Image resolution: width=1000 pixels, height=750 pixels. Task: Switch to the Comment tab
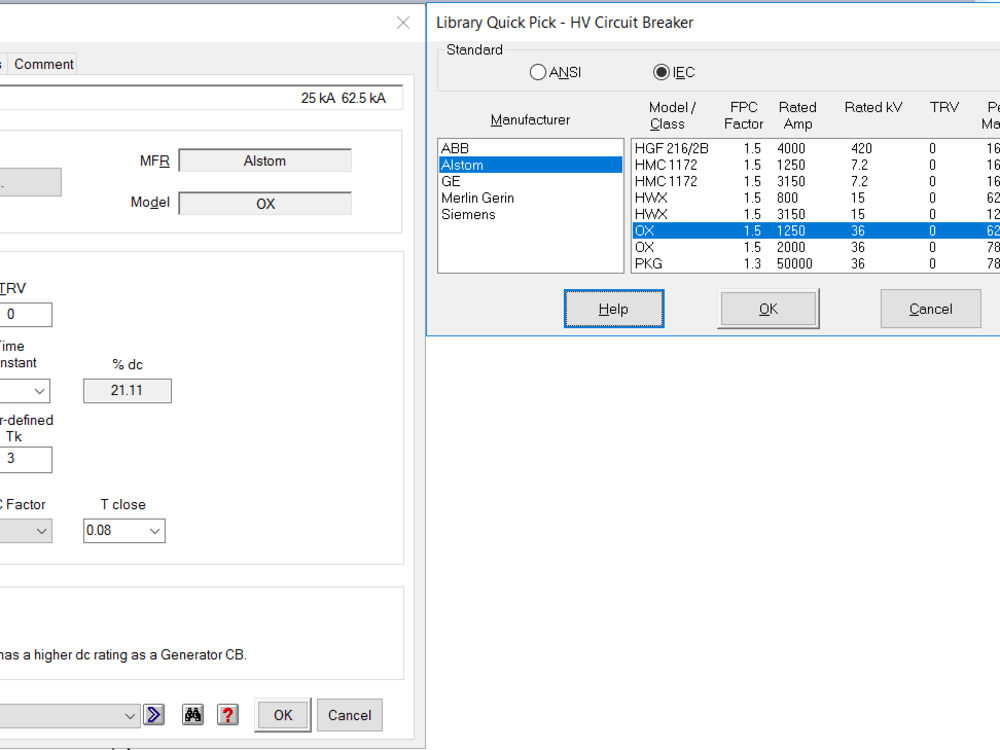point(42,63)
